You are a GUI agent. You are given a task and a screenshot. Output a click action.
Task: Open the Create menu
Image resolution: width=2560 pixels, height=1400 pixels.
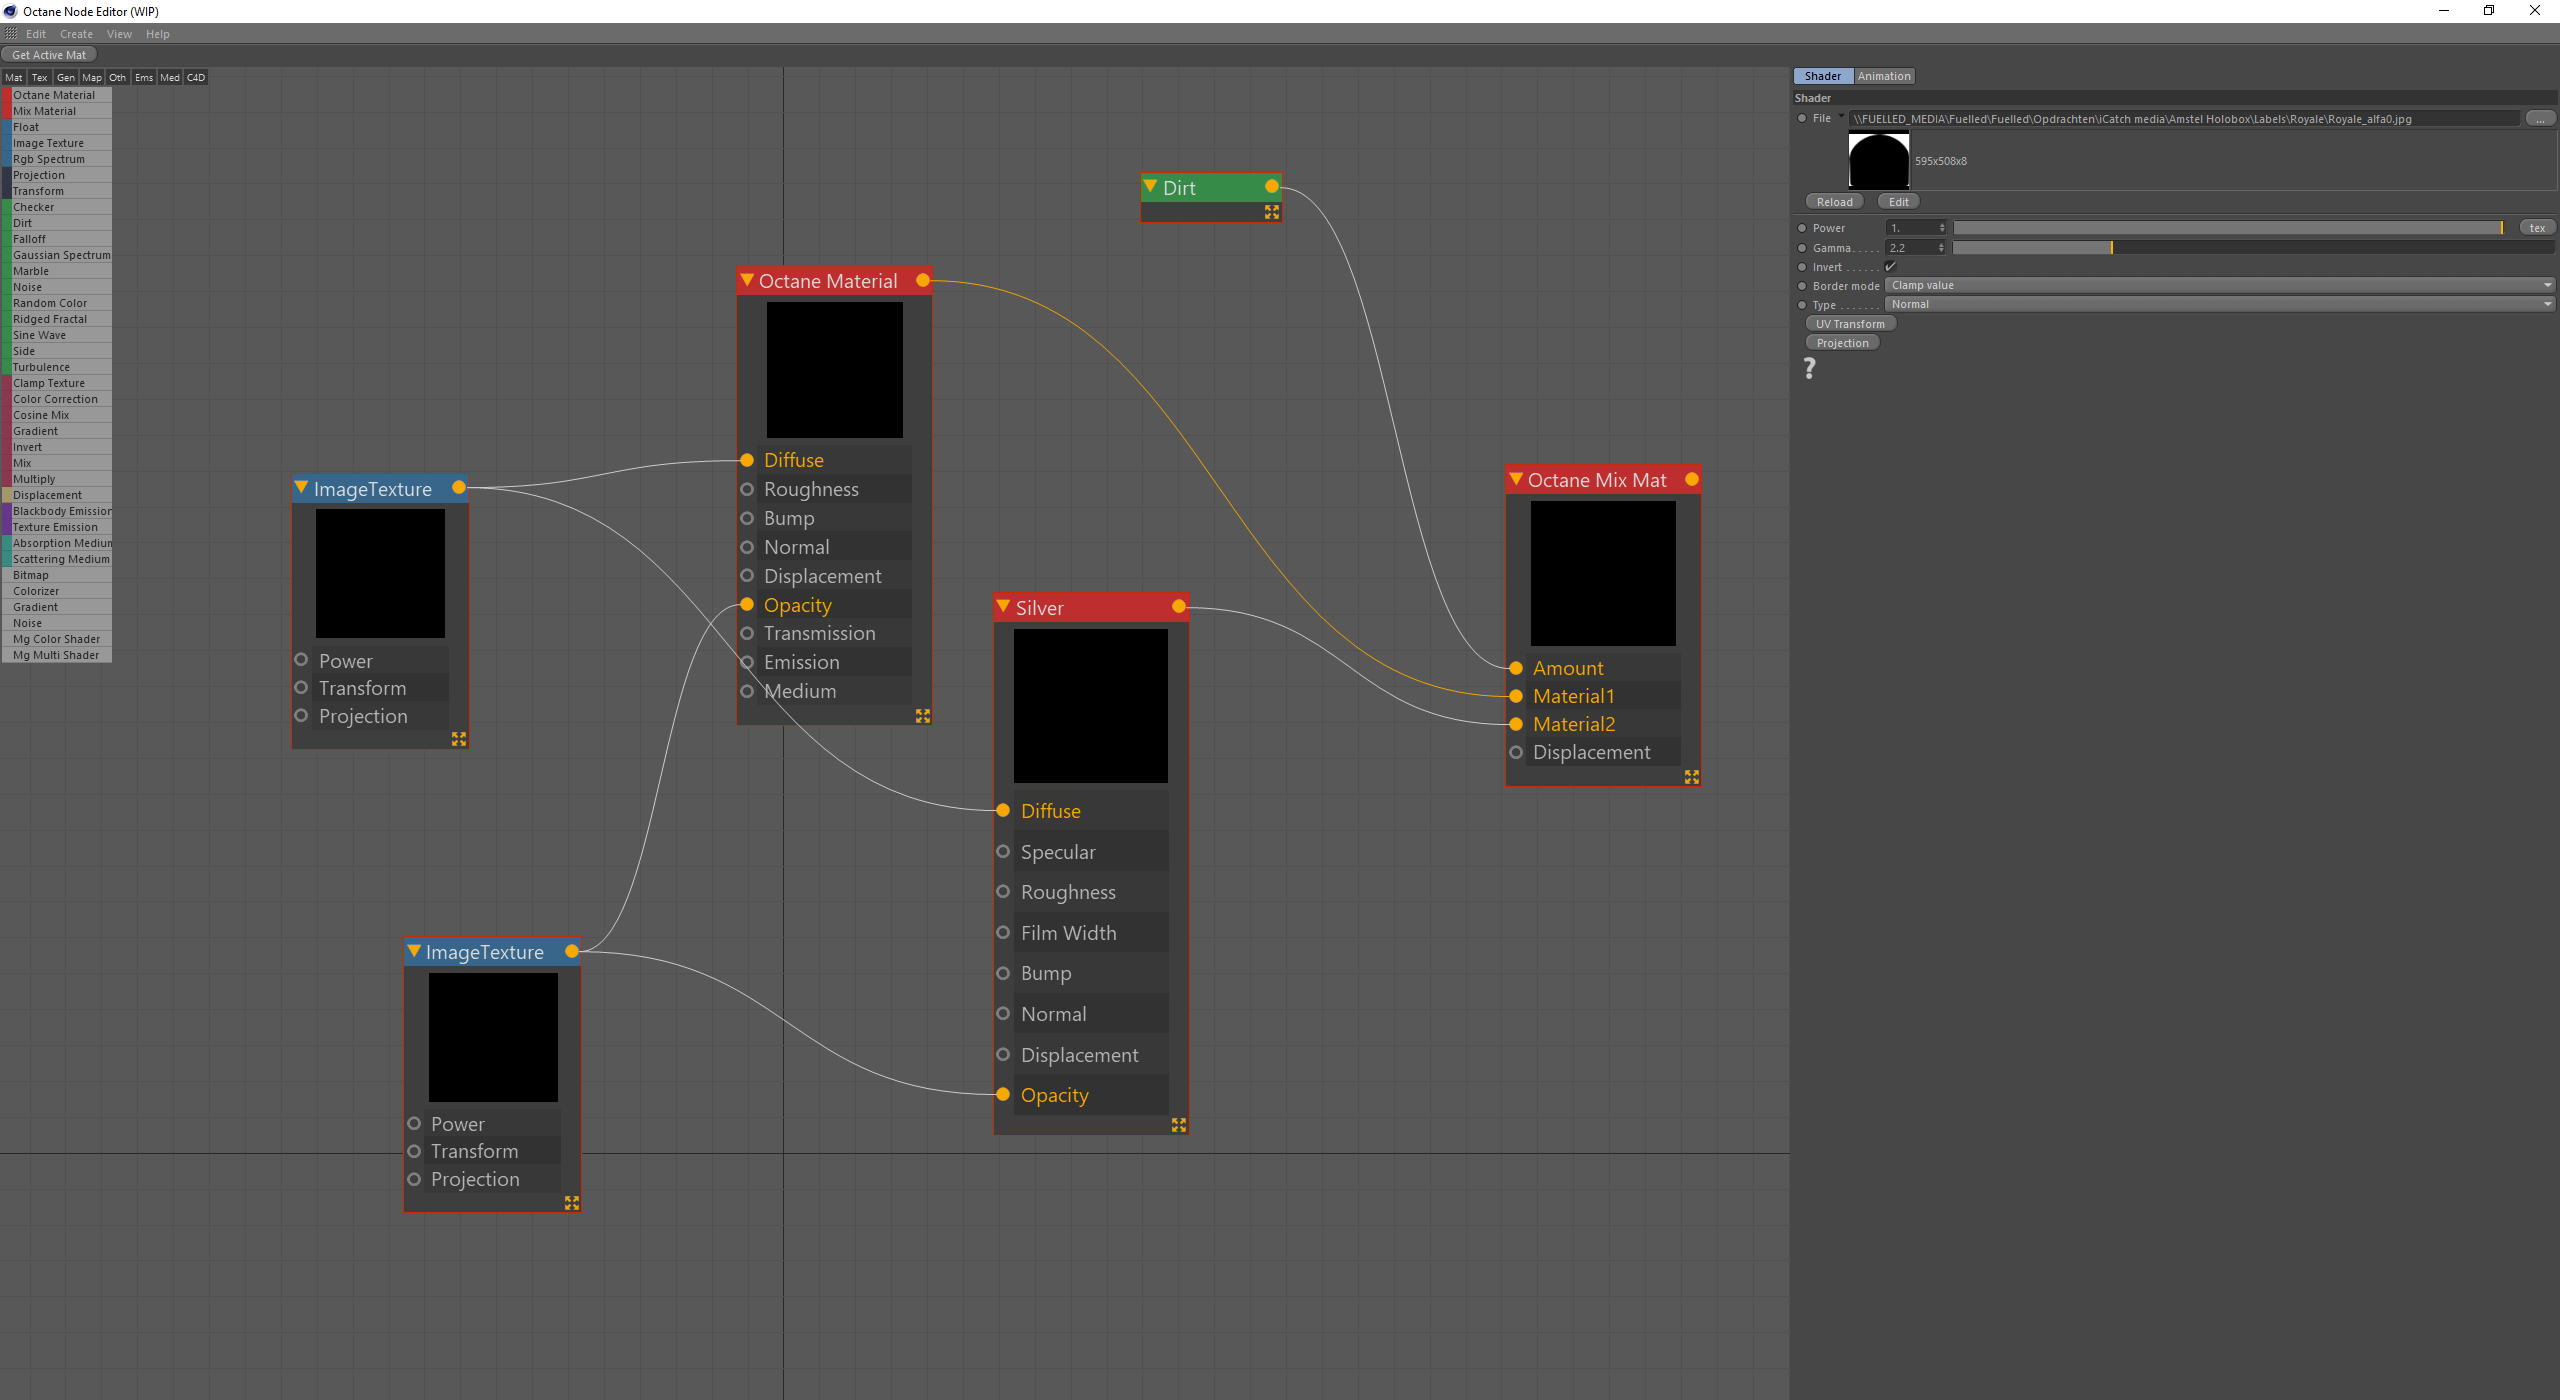(76, 34)
